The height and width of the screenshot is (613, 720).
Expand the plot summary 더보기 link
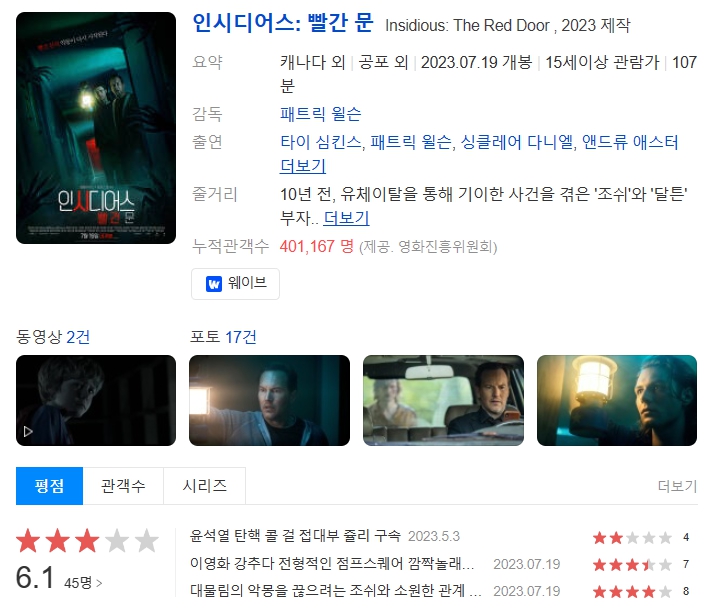[346, 218]
